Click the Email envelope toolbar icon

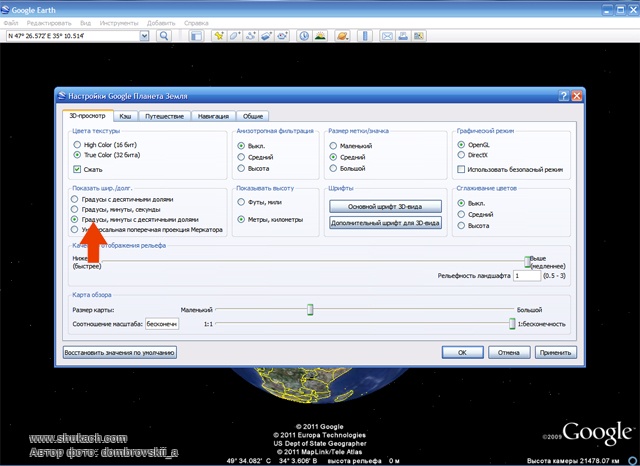click(x=387, y=36)
